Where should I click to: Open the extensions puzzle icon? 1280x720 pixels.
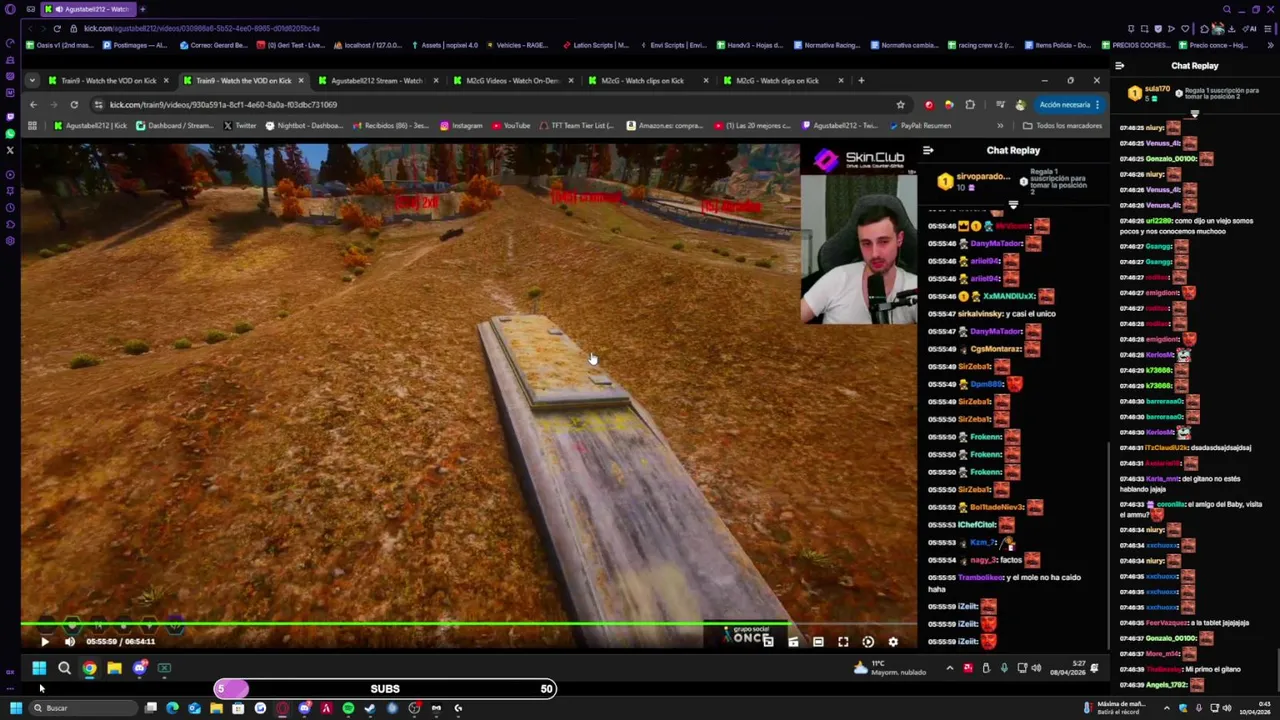(x=970, y=104)
